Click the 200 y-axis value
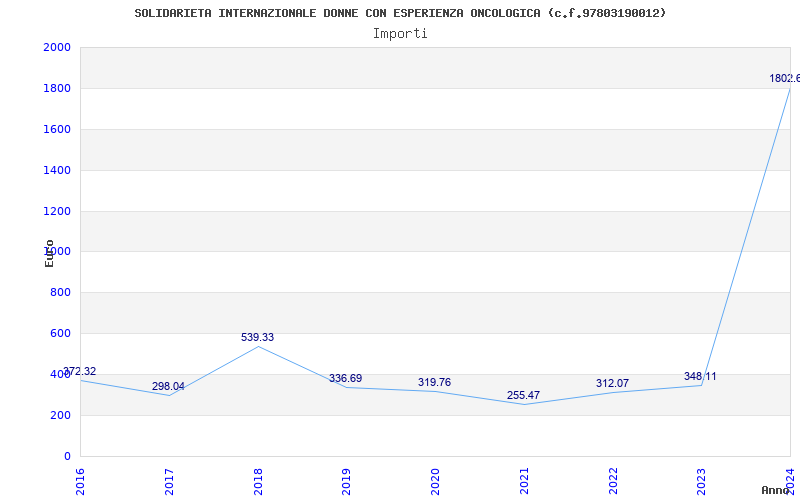This screenshot has height=500, width=800. (x=60, y=415)
